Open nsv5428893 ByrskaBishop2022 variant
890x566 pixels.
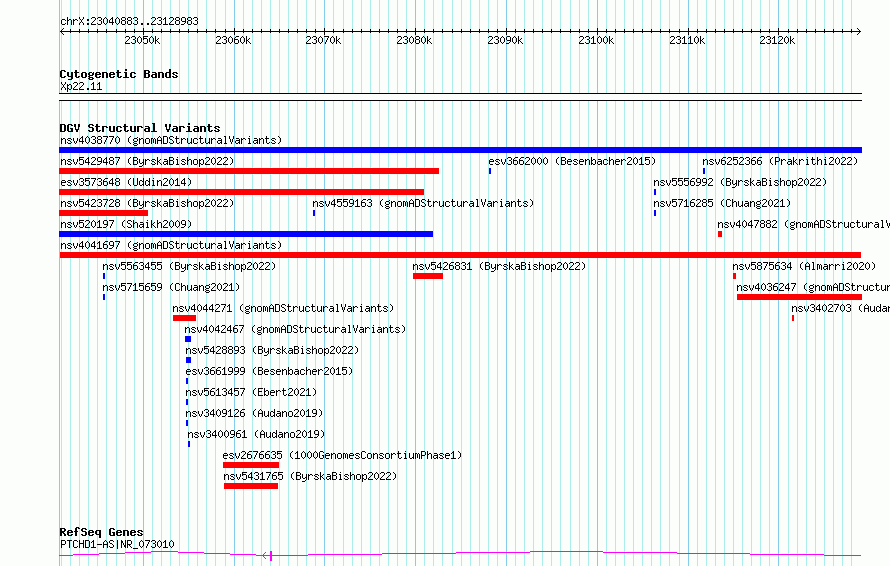(272, 350)
